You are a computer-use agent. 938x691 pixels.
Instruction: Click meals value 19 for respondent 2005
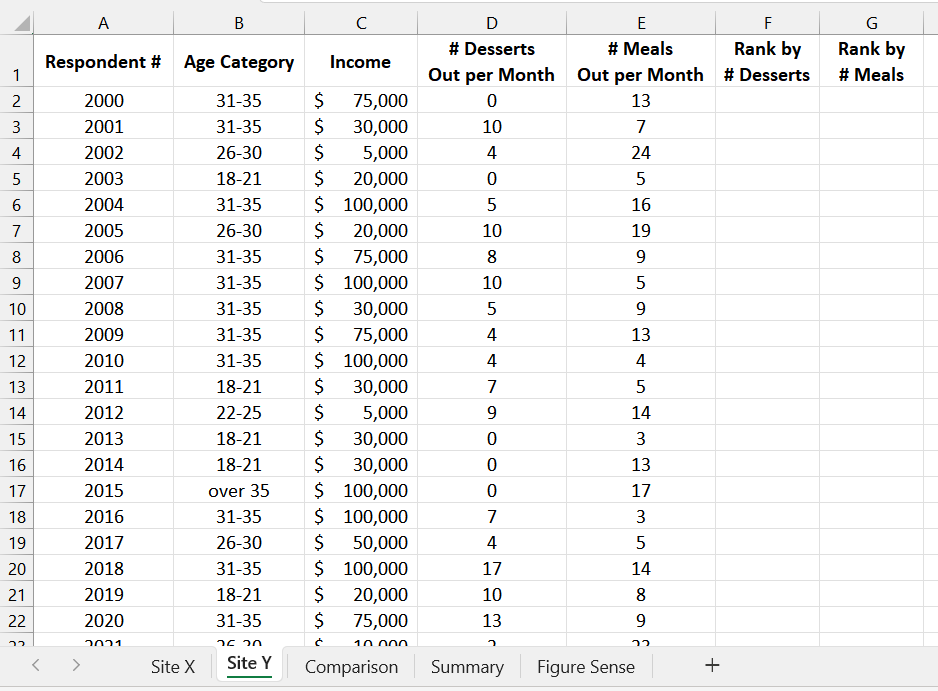(x=641, y=230)
